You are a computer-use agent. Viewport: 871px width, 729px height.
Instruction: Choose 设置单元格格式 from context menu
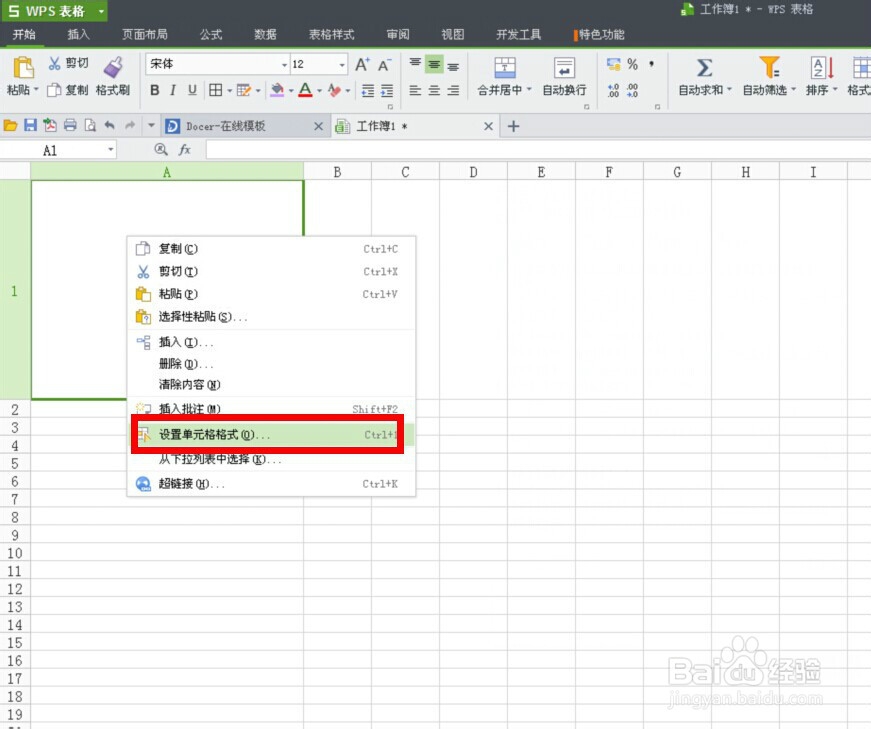click(x=272, y=435)
